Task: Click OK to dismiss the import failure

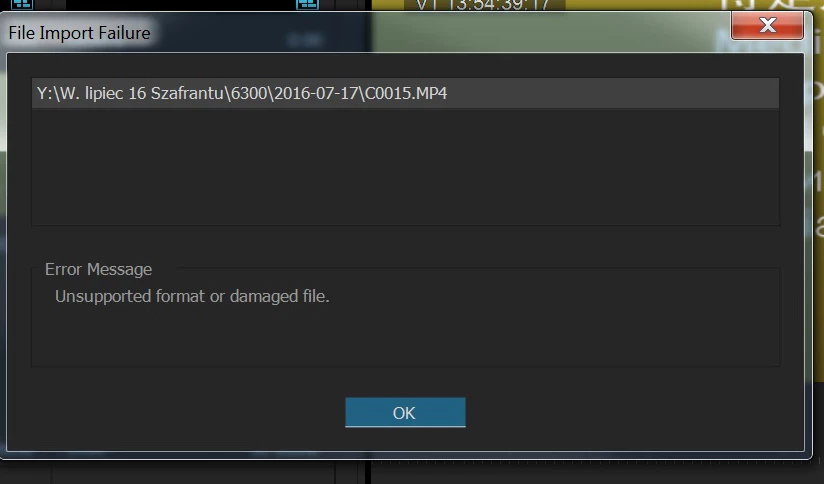Action: (x=405, y=413)
